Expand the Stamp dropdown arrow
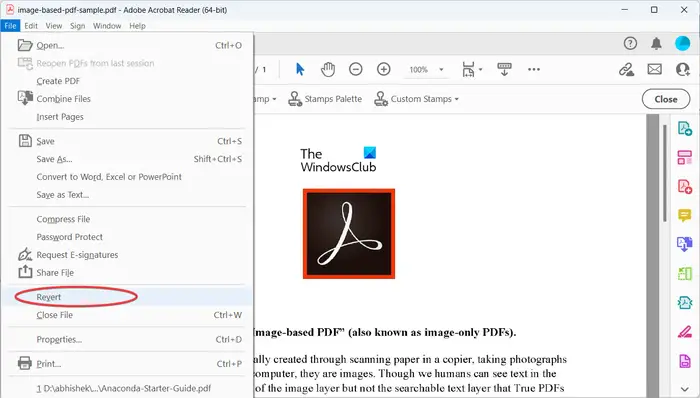This screenshot has height=398, width=700. [x=274, y=99]
